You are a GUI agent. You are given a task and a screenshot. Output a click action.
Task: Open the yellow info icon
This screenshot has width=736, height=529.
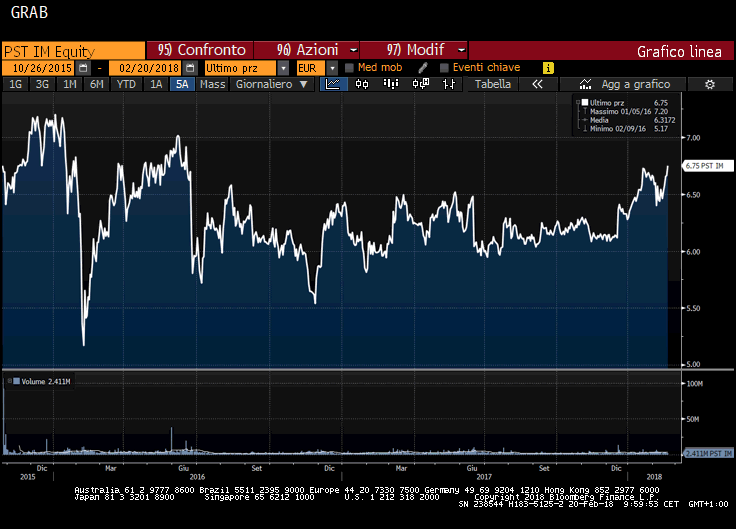tap(548, 68)
